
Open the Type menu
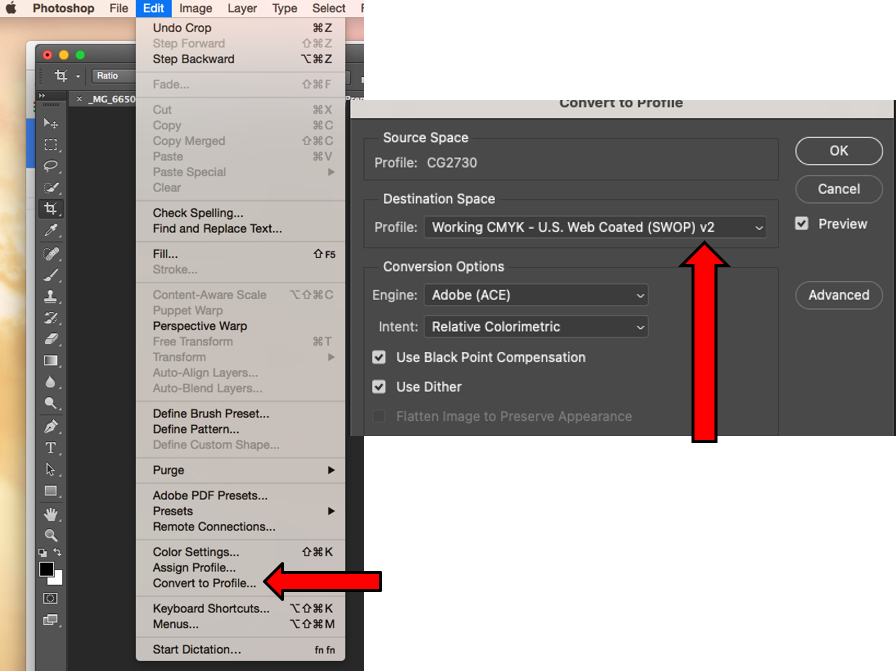click(284, 8)
